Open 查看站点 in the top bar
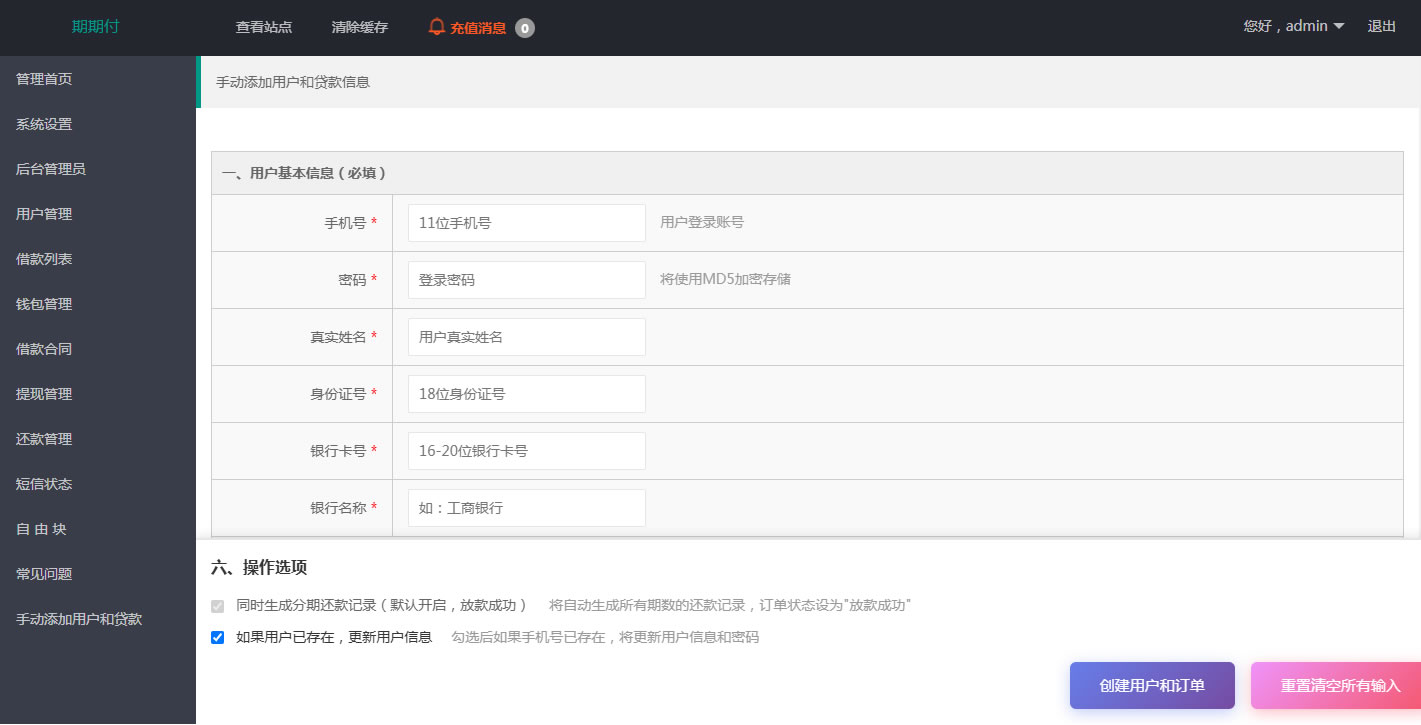This screenshot has width=1421, height=725. (264, 28)
